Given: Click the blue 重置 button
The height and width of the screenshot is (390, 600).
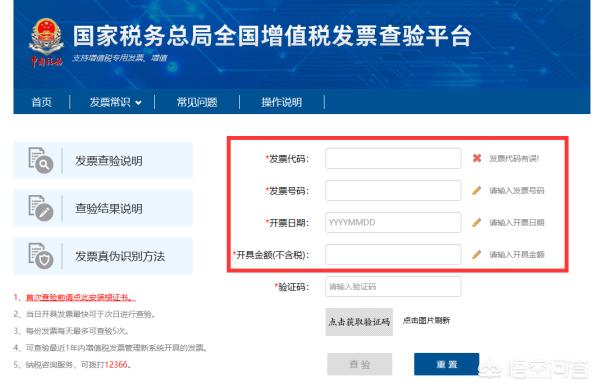Looking at the screenshot, I should point(447,364).
